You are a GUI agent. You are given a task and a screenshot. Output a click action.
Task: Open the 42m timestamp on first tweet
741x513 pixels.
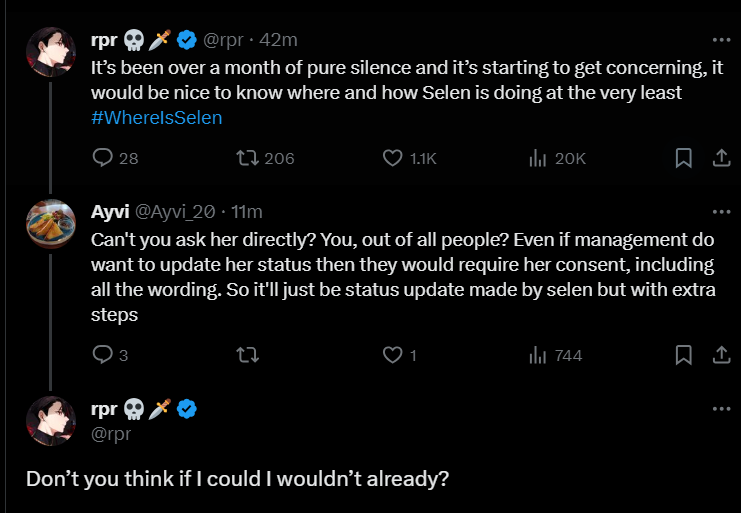(x=278, y=40)
